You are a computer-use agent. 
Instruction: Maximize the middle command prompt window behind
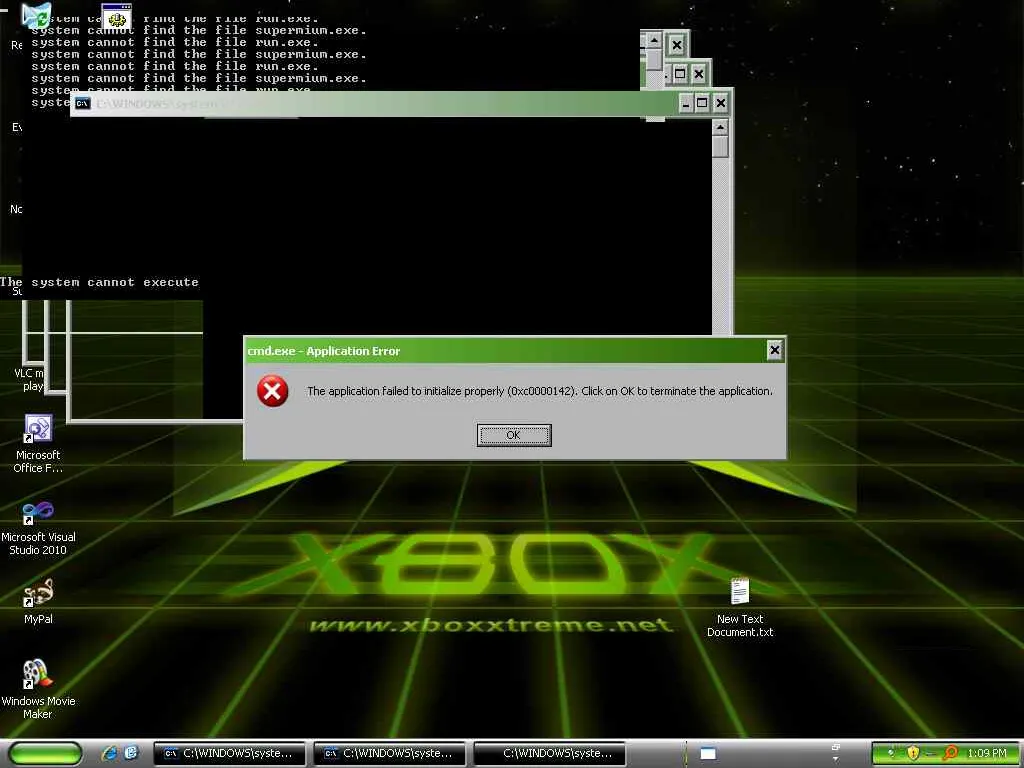[x=680, y=74]
